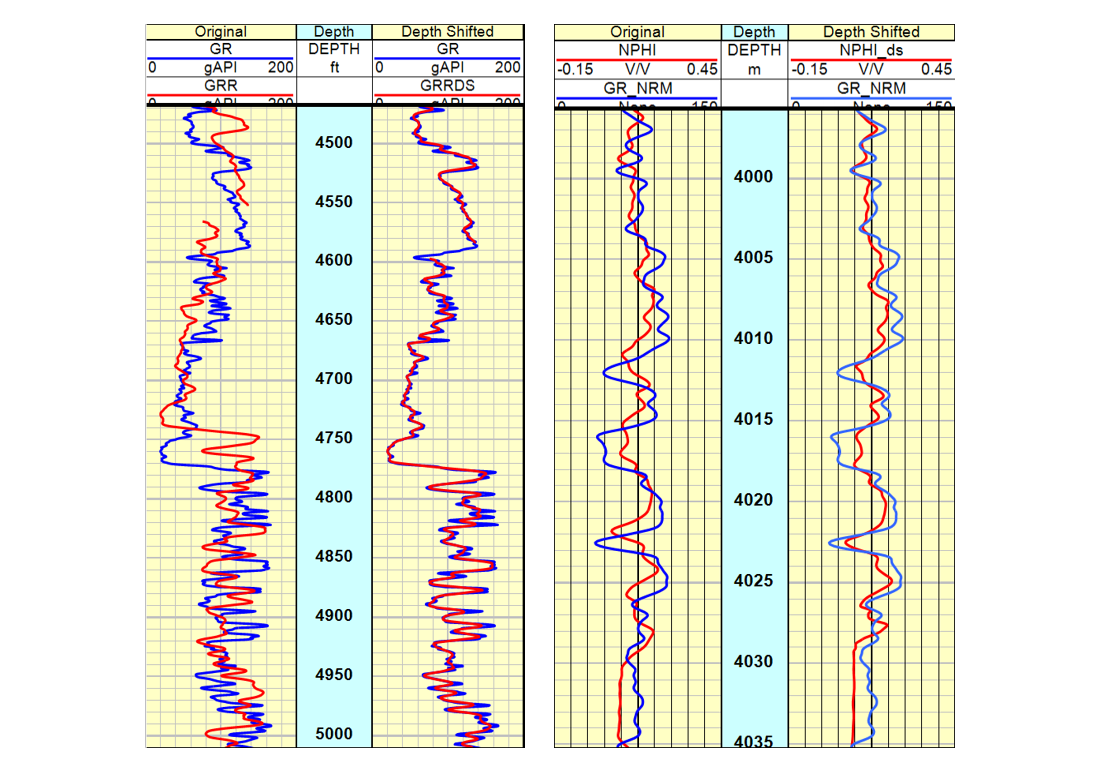Select the DEPTH m column header
Image resolution: width=1100 pixels, height=772 pixels.
tap(755, 57)
